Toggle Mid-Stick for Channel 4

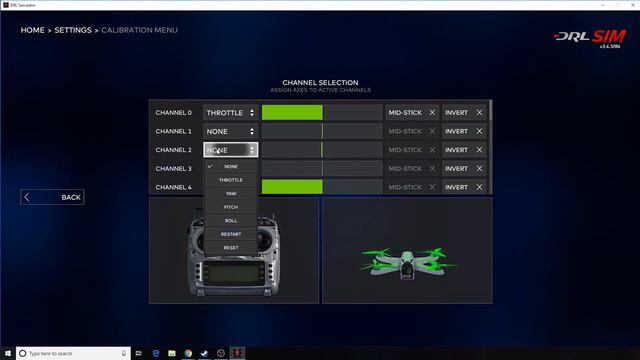[412, 187]
